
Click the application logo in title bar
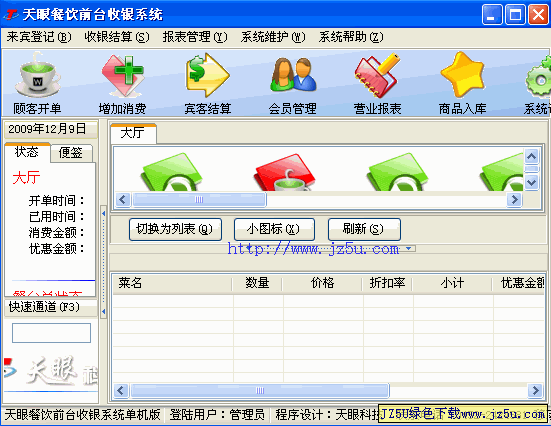coord(11,15)
